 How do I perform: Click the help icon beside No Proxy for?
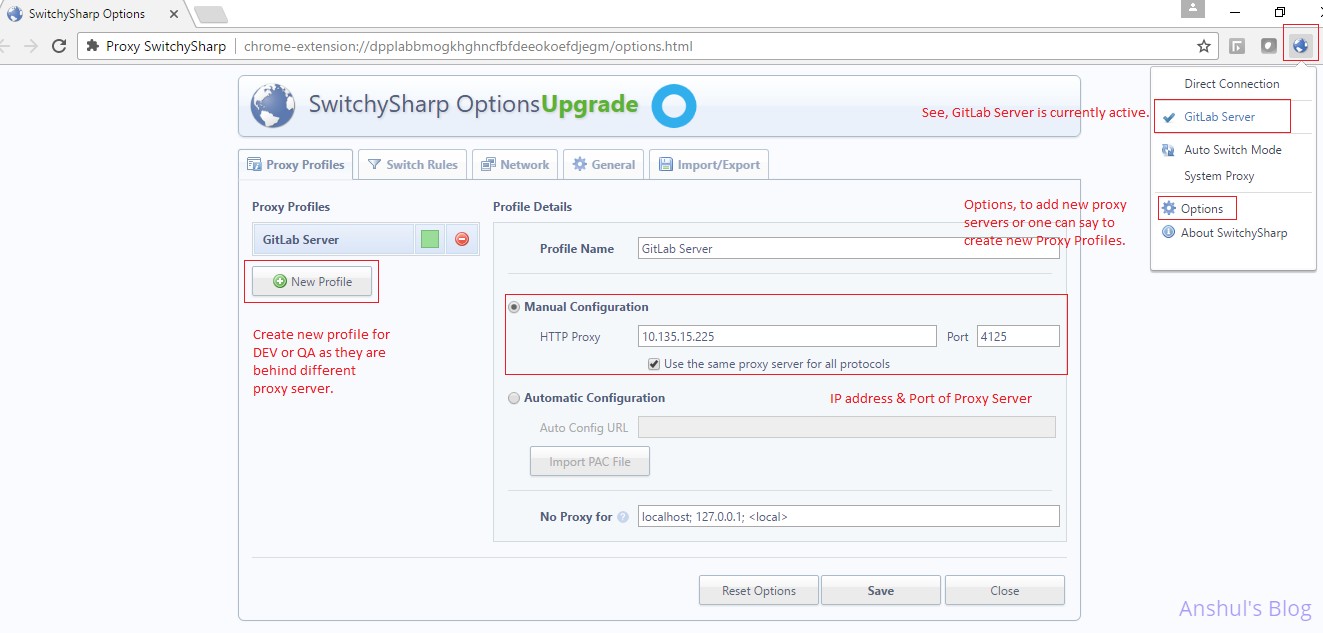click(623, 517)
